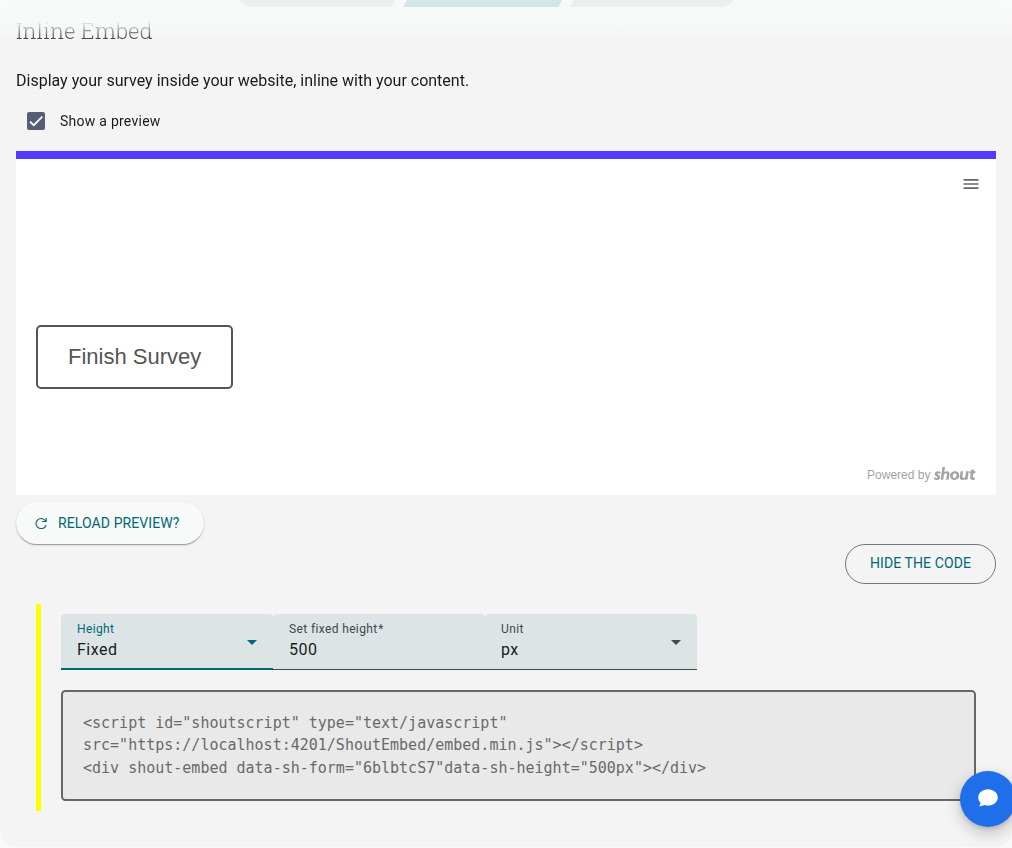Click the embed code snippet box

pyautogui.click(x=518, y=745)
